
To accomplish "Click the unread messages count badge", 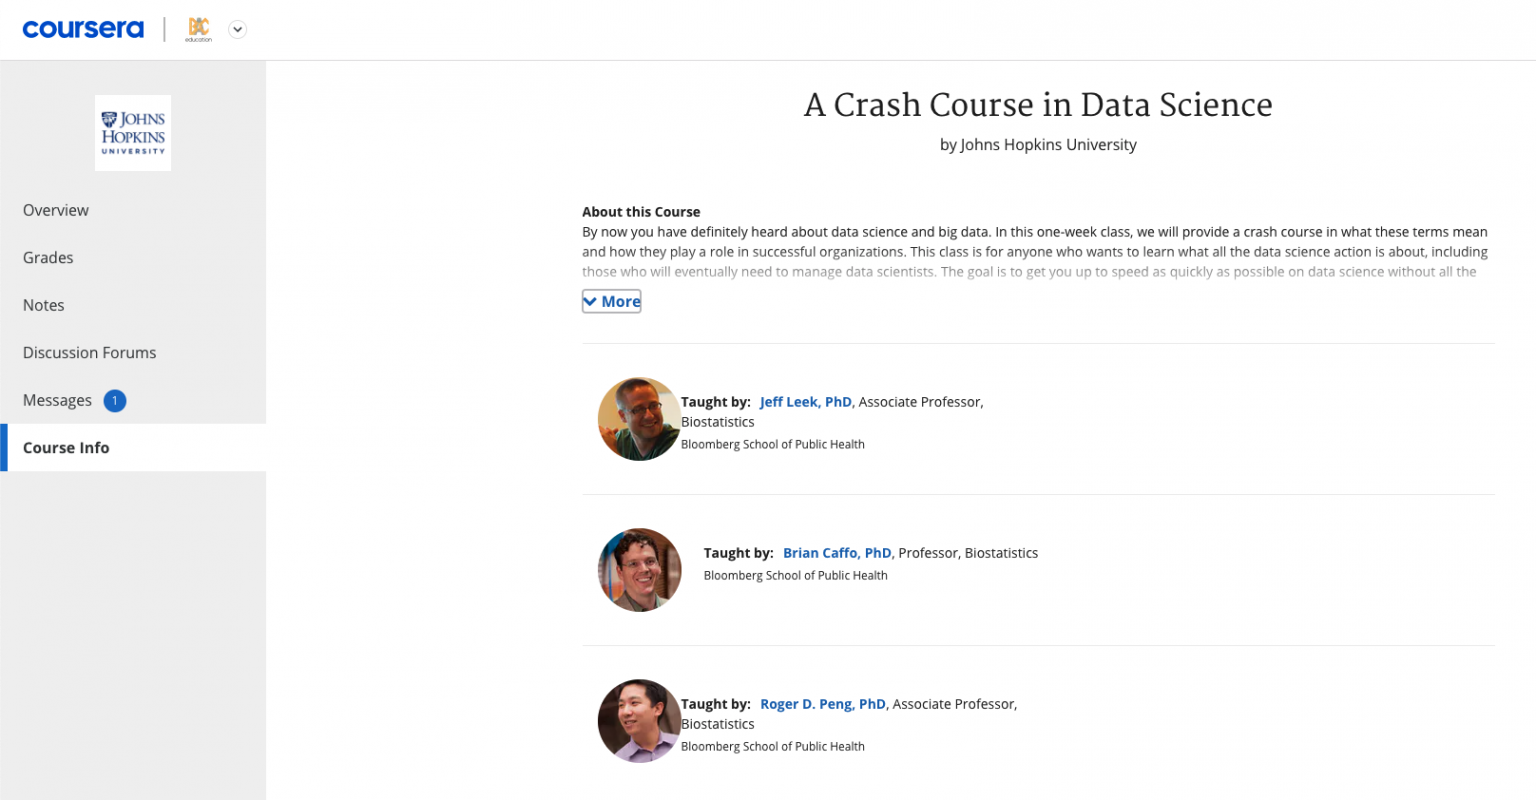I will coord(115,400).
